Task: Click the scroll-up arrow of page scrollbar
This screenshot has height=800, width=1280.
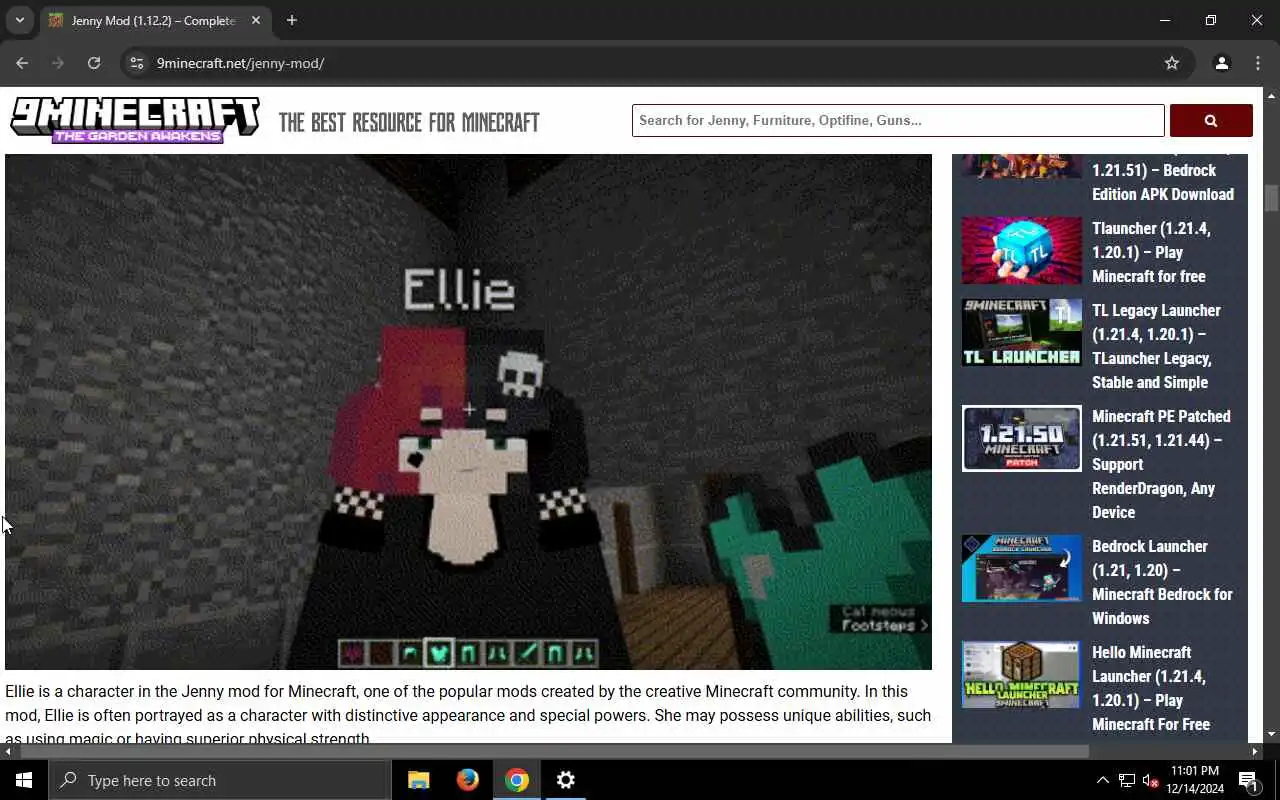Action: [1271, 95]
